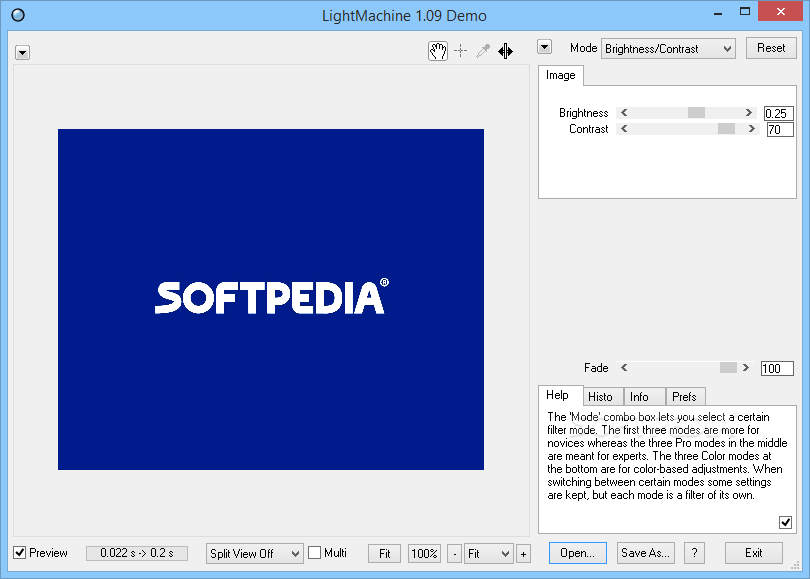The width and height of the screenshot is (810, 579).
Task: Open help with the ? button
Action: (x=694, y=553)
